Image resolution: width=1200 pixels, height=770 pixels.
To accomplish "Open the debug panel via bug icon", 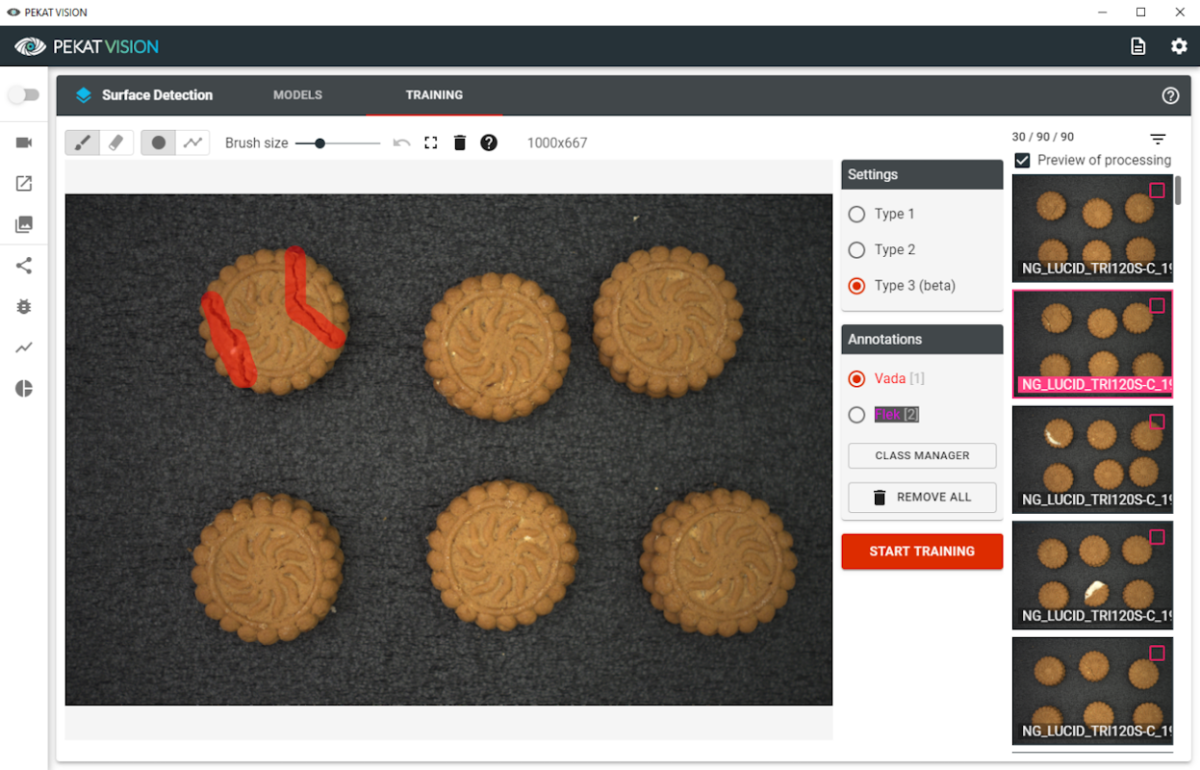I will tap(23, 306).
